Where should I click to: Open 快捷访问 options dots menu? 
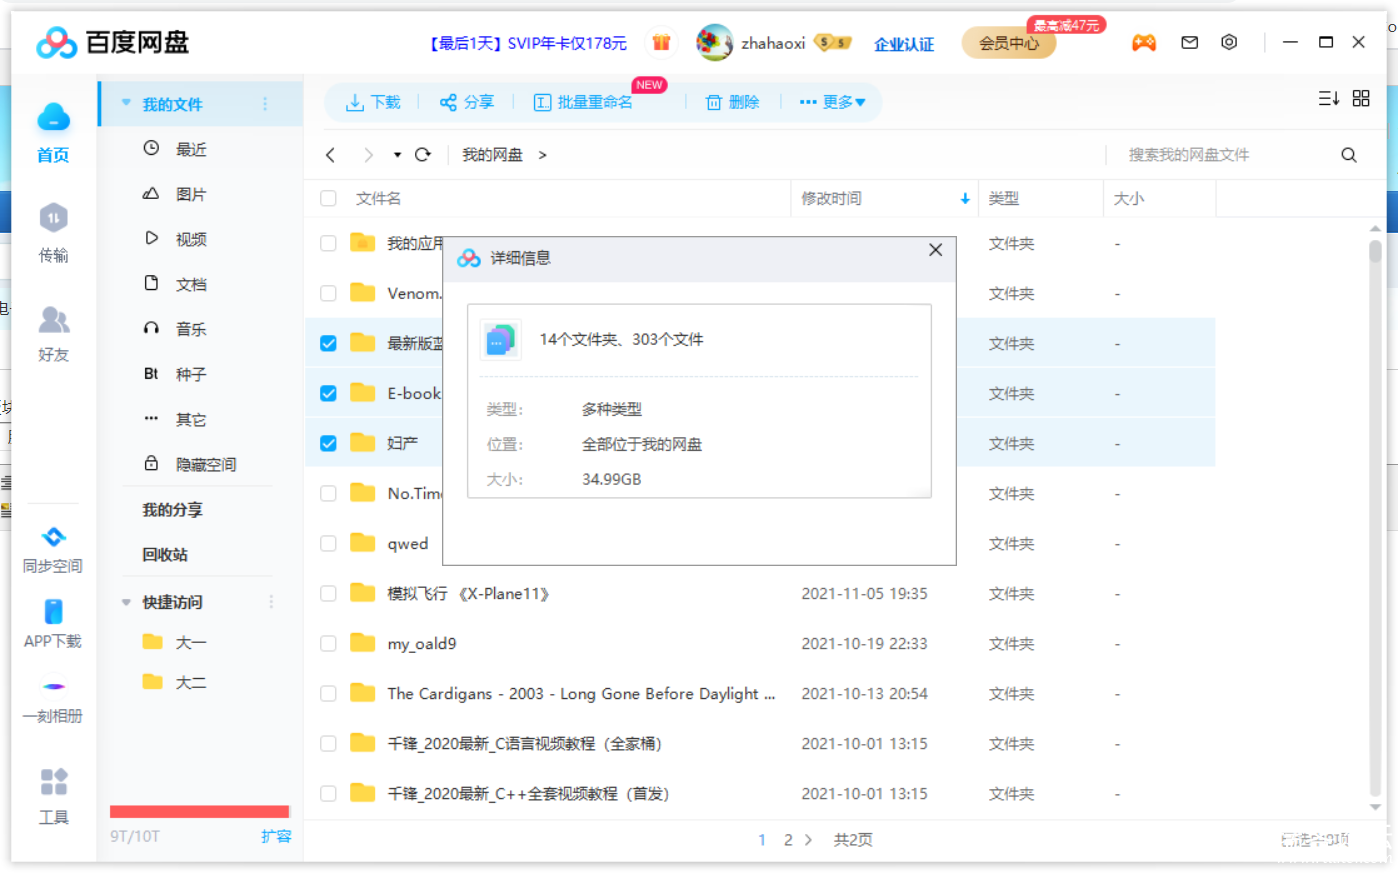271,602
